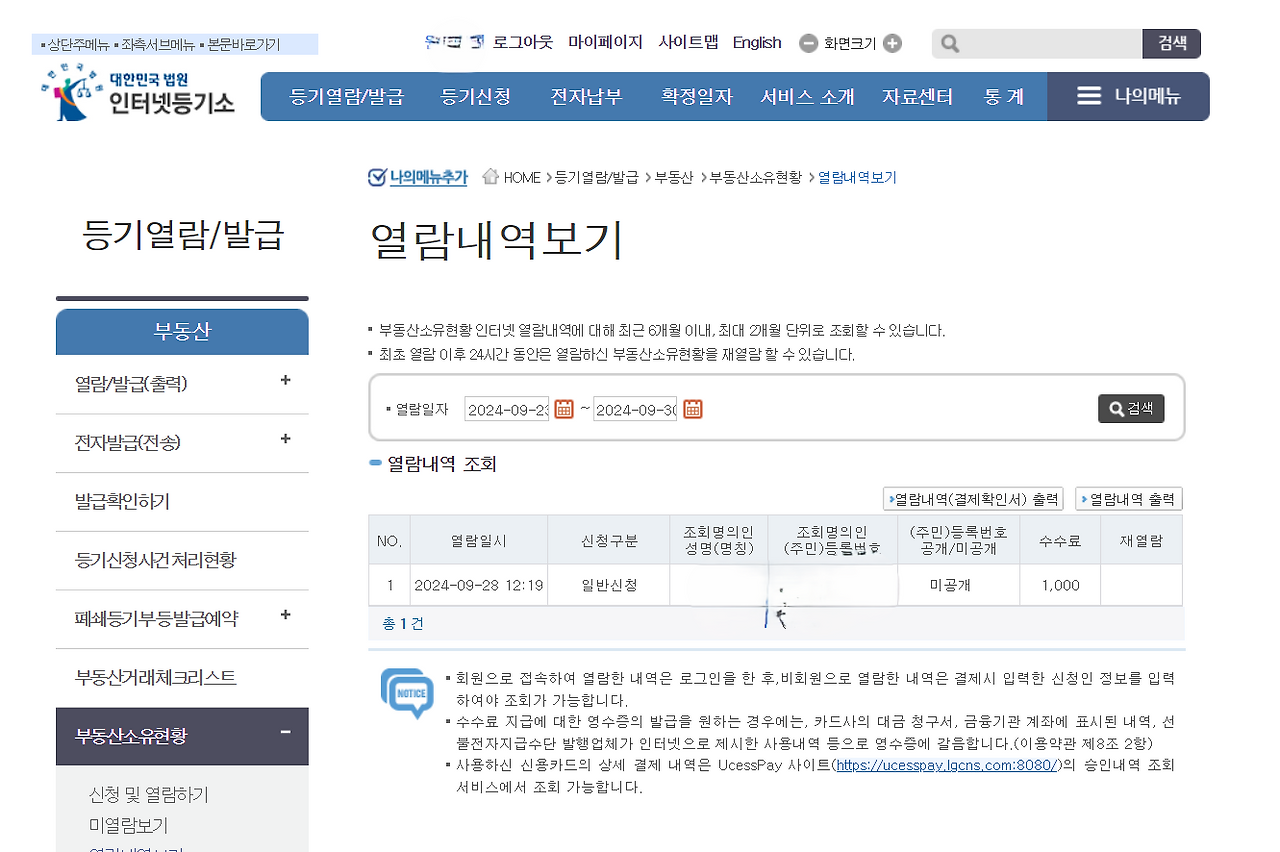
Task: Open the start date calendar picker
Action: pyautogui.click(x=562, y=408)
